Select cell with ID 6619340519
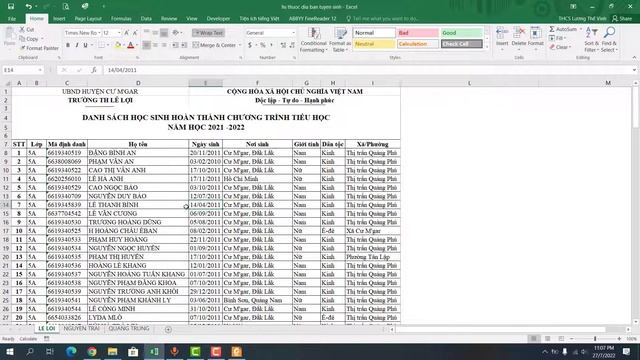The height and width of the screenshot is (360, 640). tap(67, 153)
